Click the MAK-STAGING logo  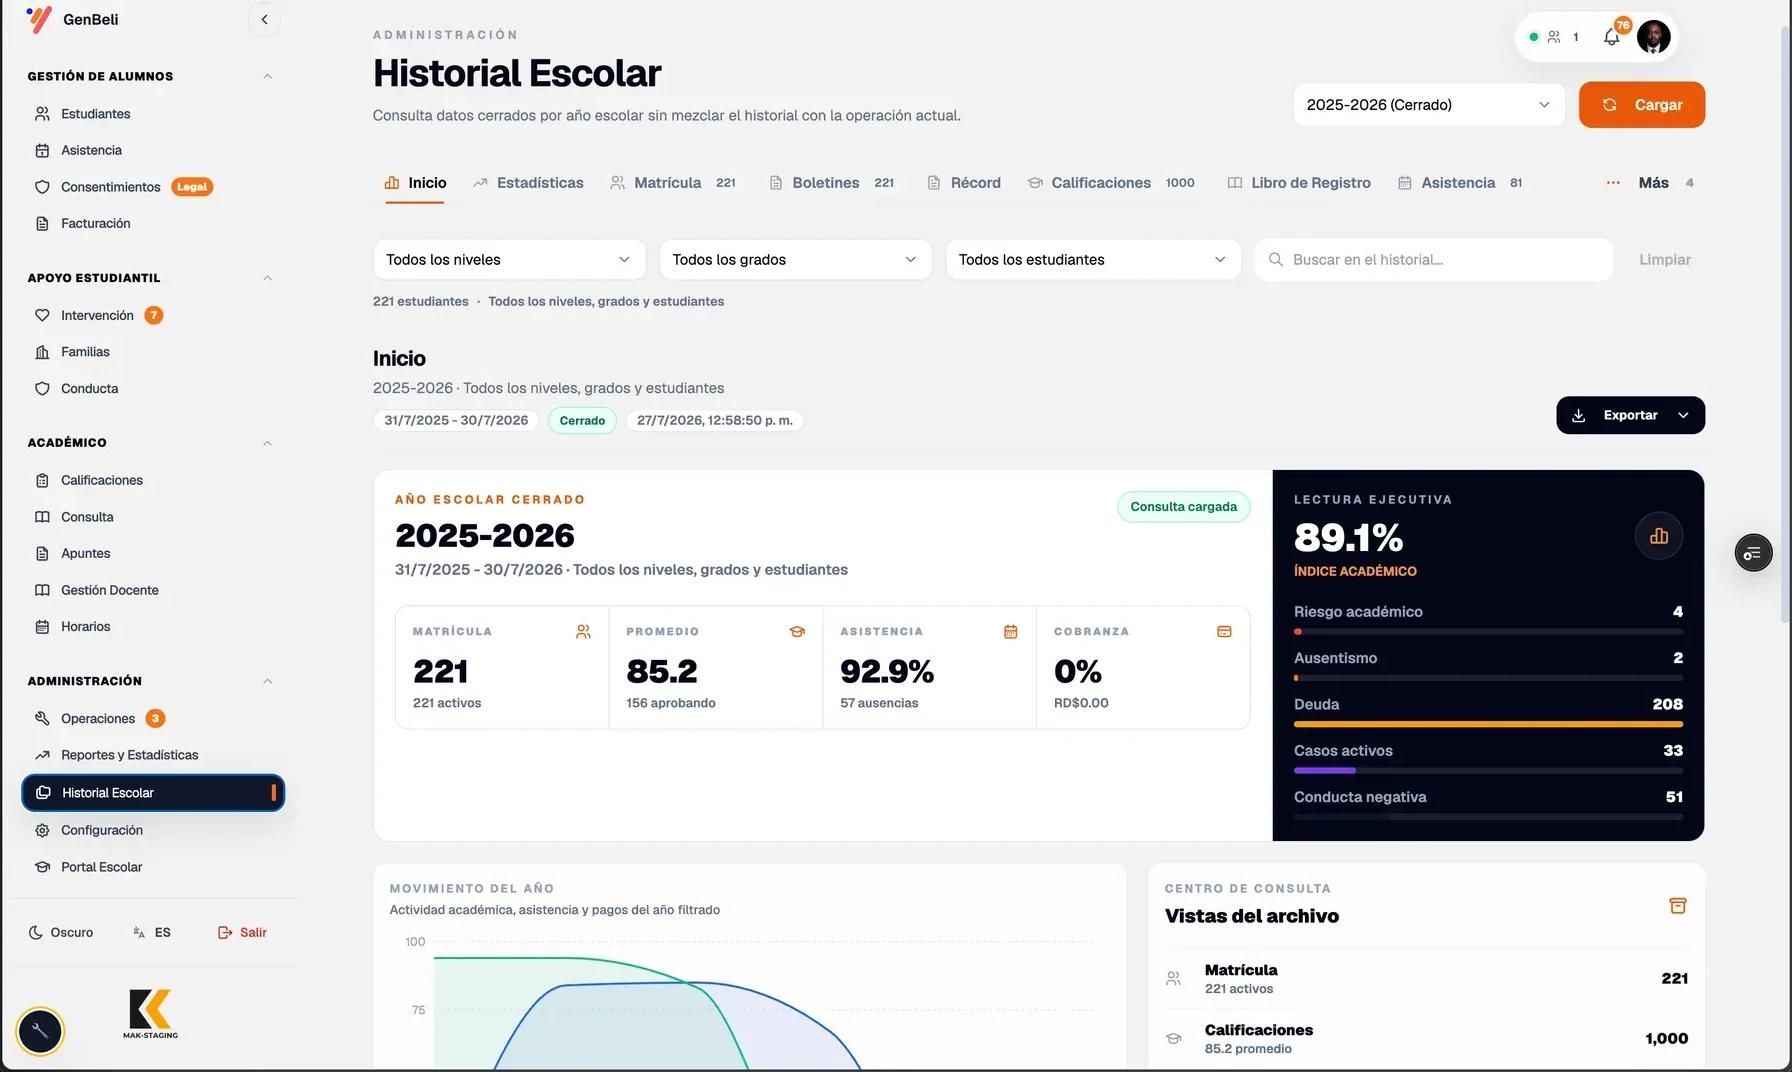(151, 1014)
